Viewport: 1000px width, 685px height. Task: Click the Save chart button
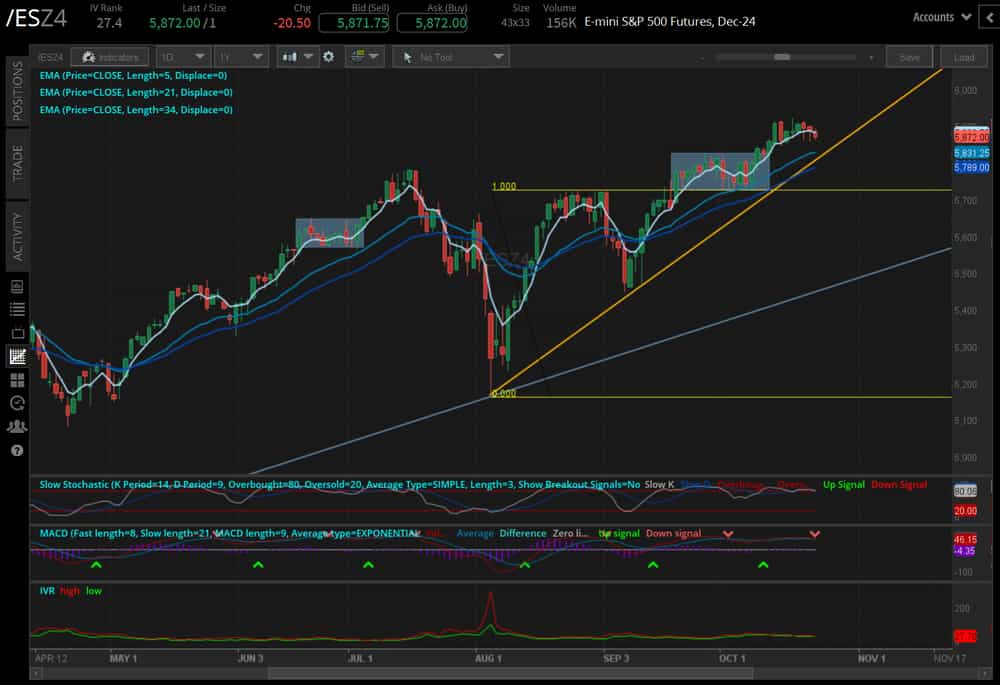909,57
